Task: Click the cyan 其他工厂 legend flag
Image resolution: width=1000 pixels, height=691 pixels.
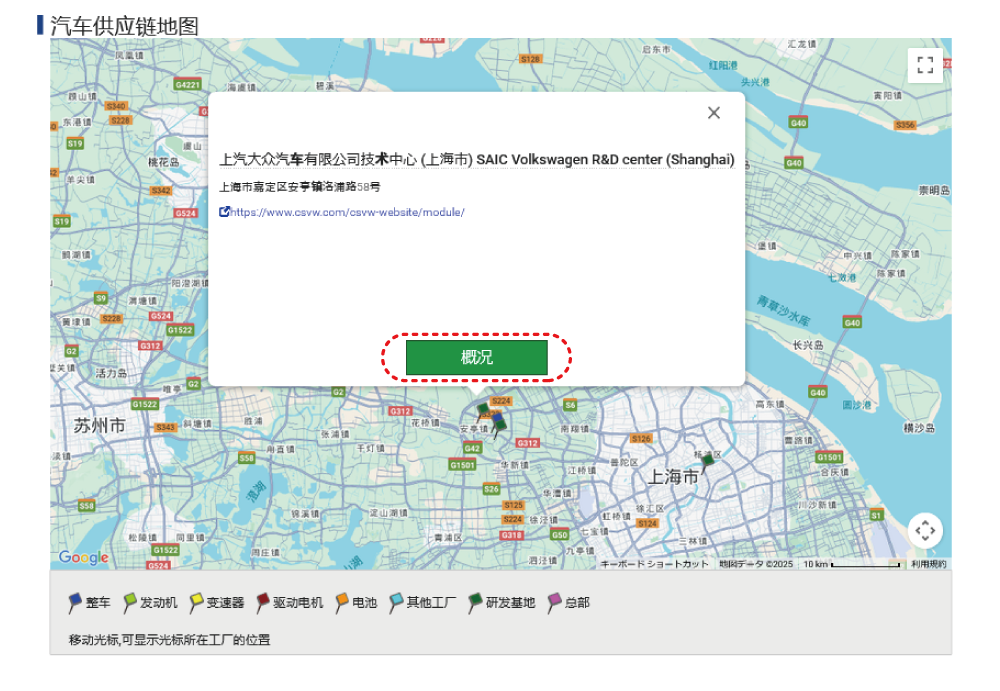Action: pyautogui.click(x=397, y=603)
